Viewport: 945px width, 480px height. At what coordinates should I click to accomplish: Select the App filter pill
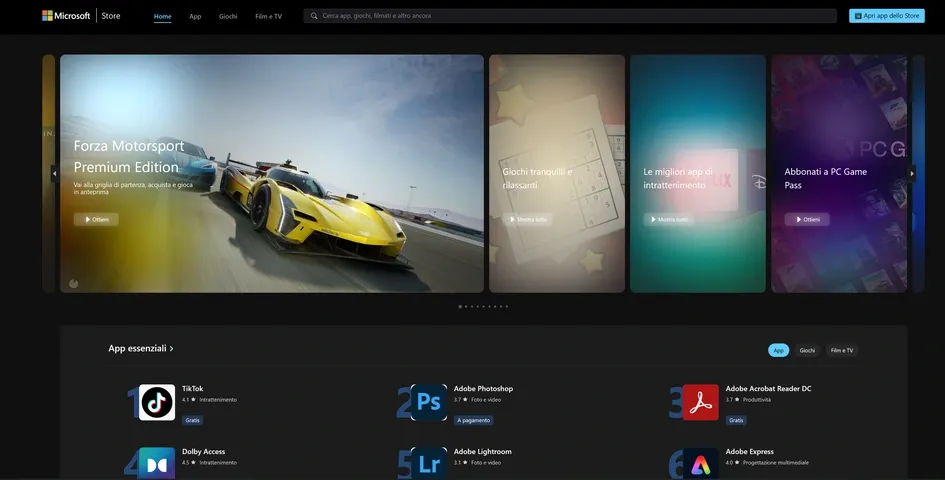pyautogui.click(x=778, y=350)
